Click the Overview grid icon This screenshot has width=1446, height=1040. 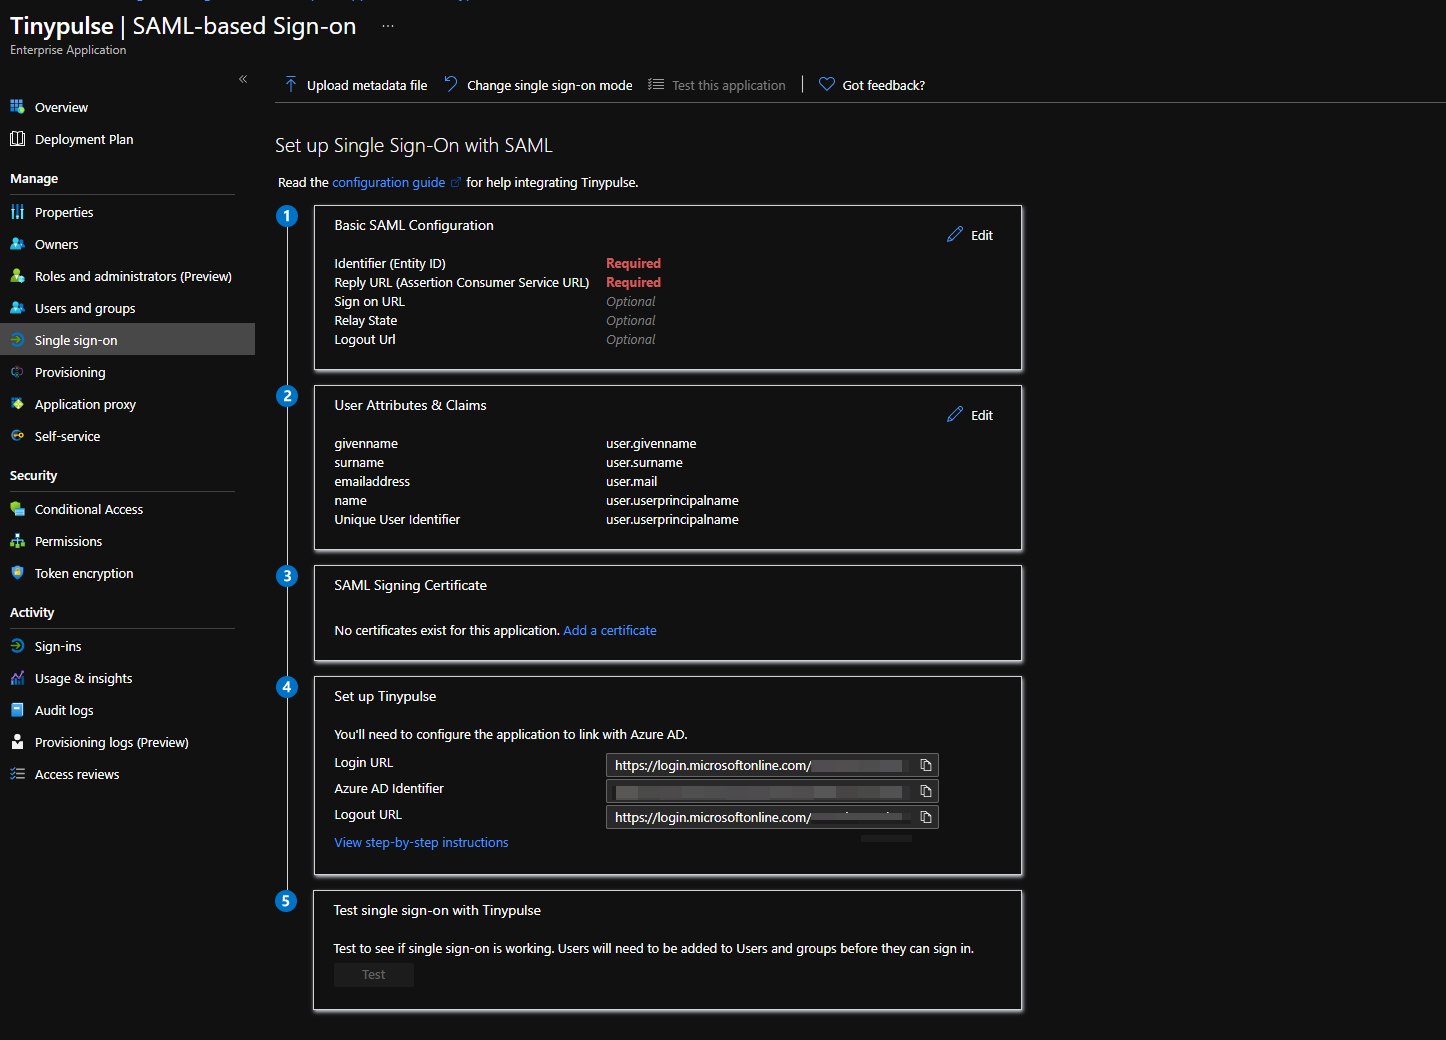pyautogui.click(x=17, y=106)
